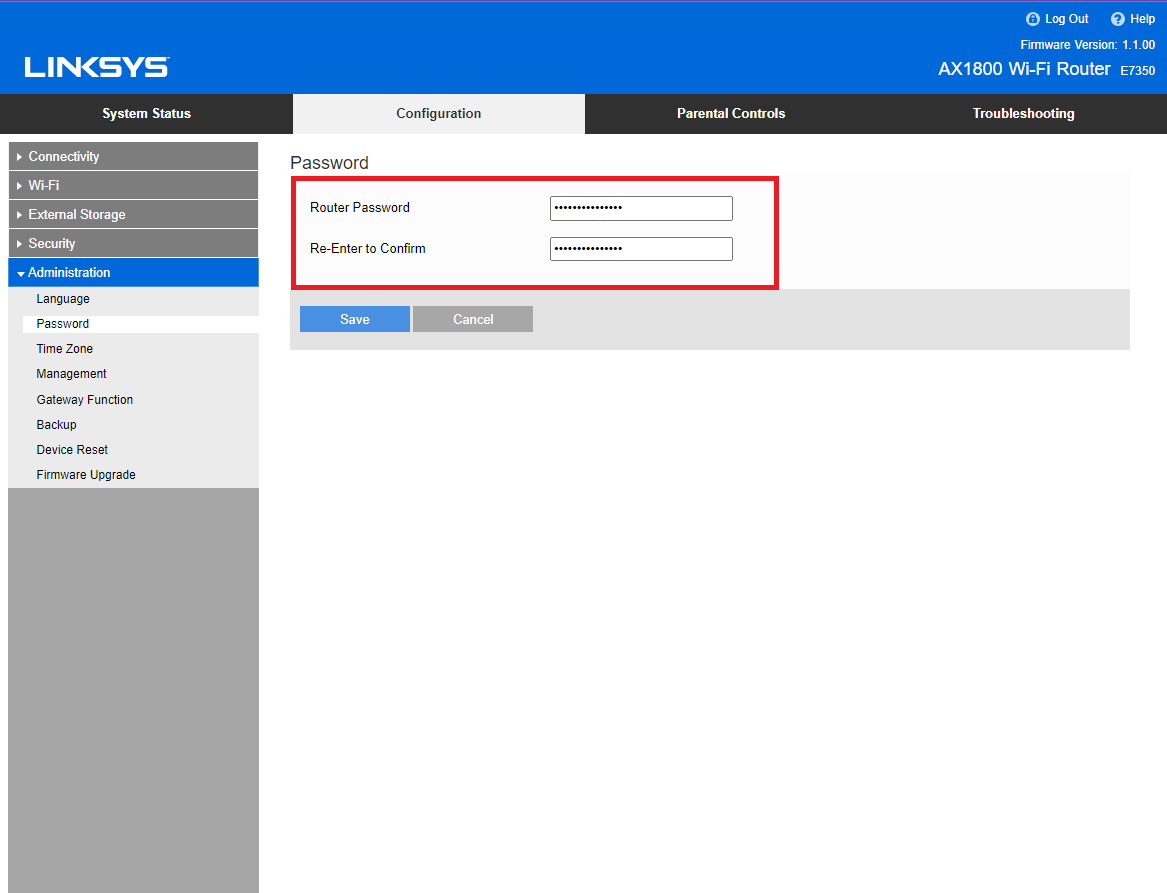Click the Re-Enter to Confirm label

click(x=368, y=249)
